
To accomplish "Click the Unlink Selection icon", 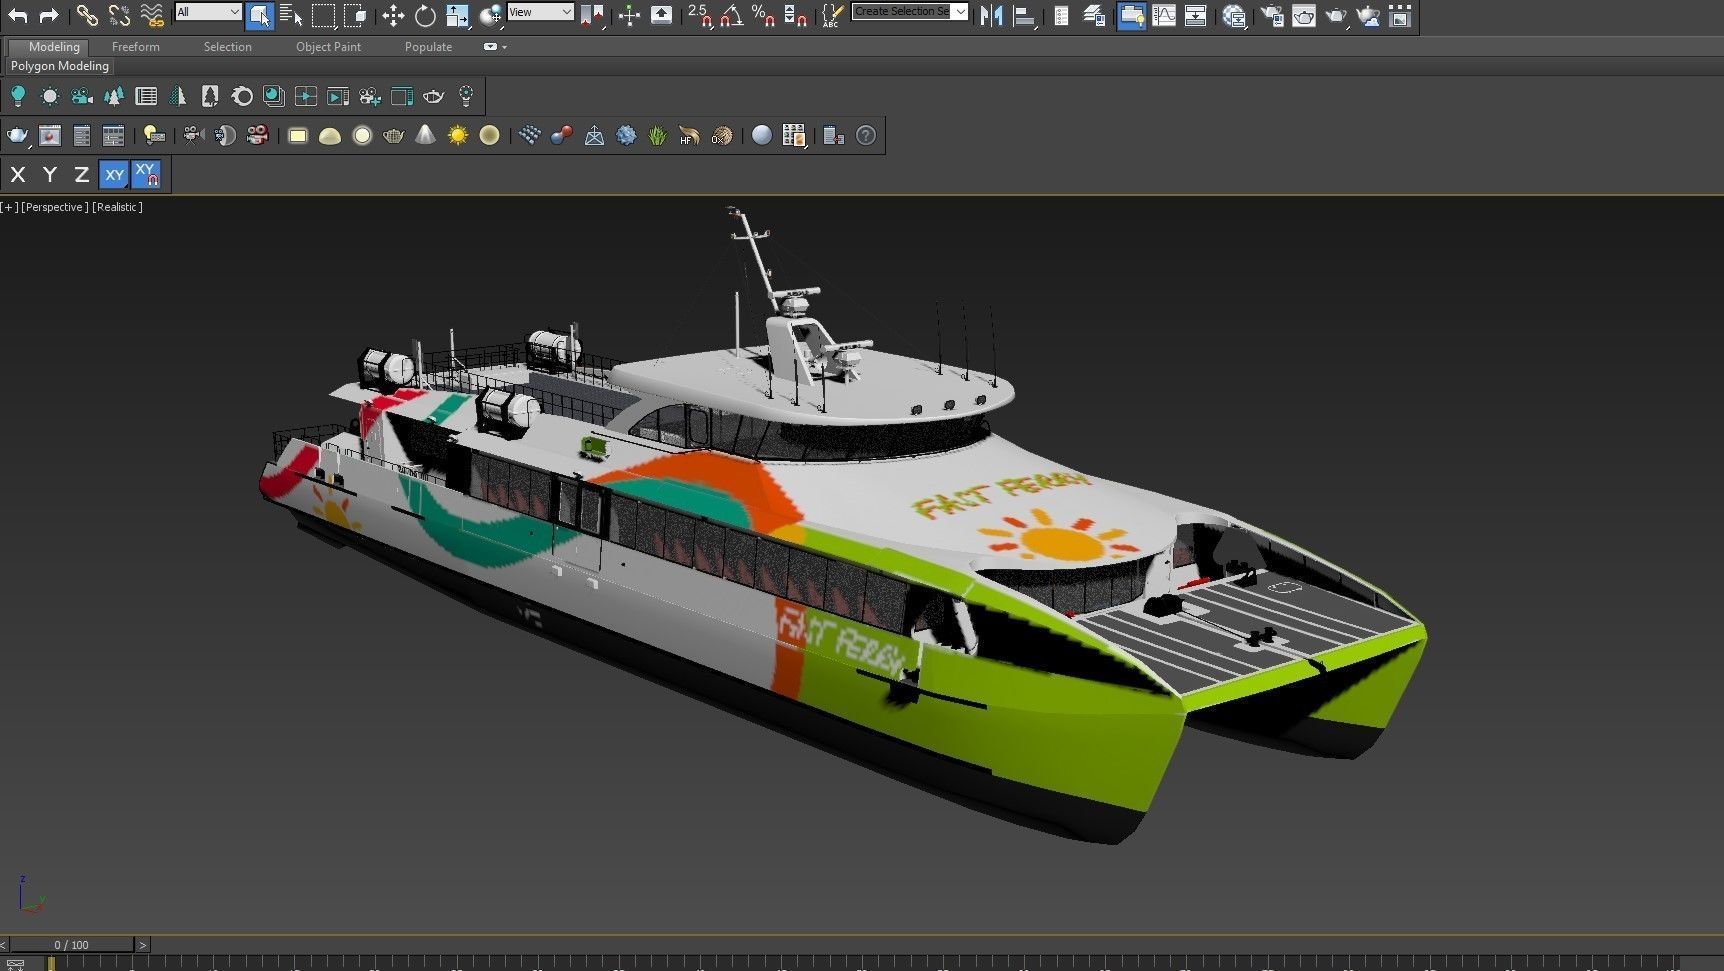I will tap(119, 15).
